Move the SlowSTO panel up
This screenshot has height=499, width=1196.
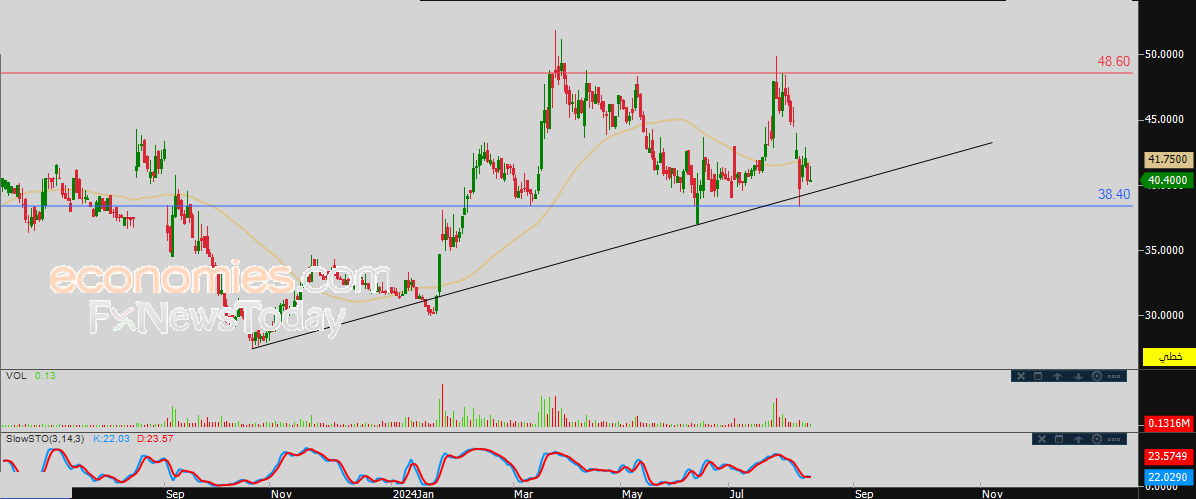click(x=1079, y=439)
